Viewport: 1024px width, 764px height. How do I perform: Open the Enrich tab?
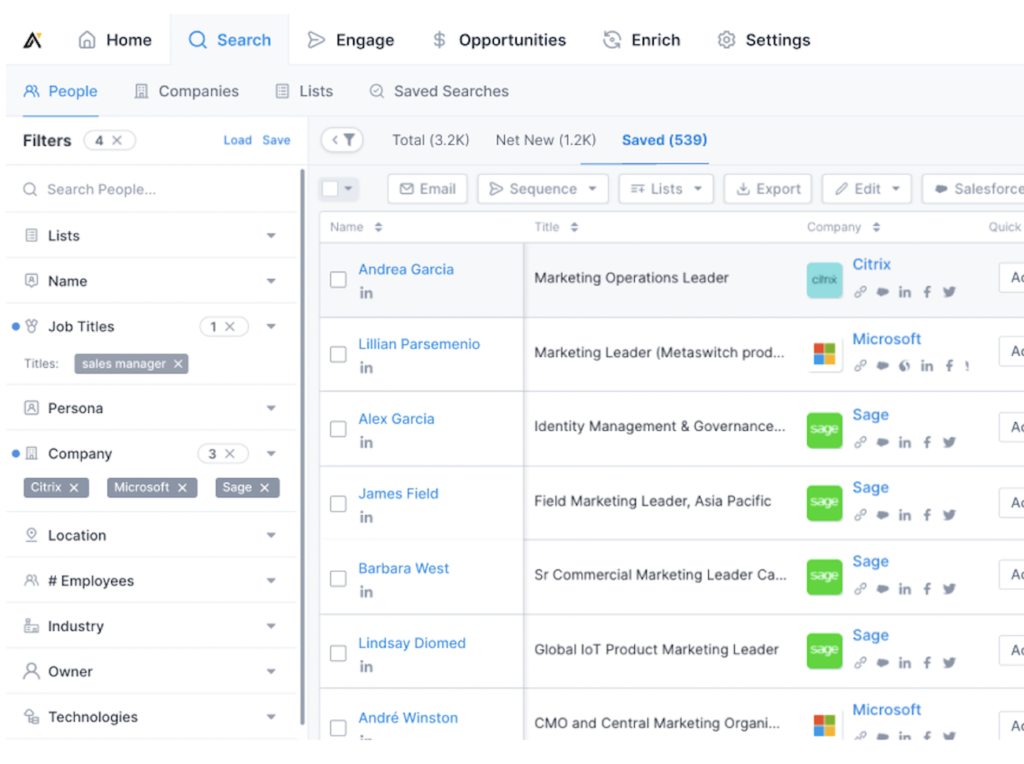point(641,40)
